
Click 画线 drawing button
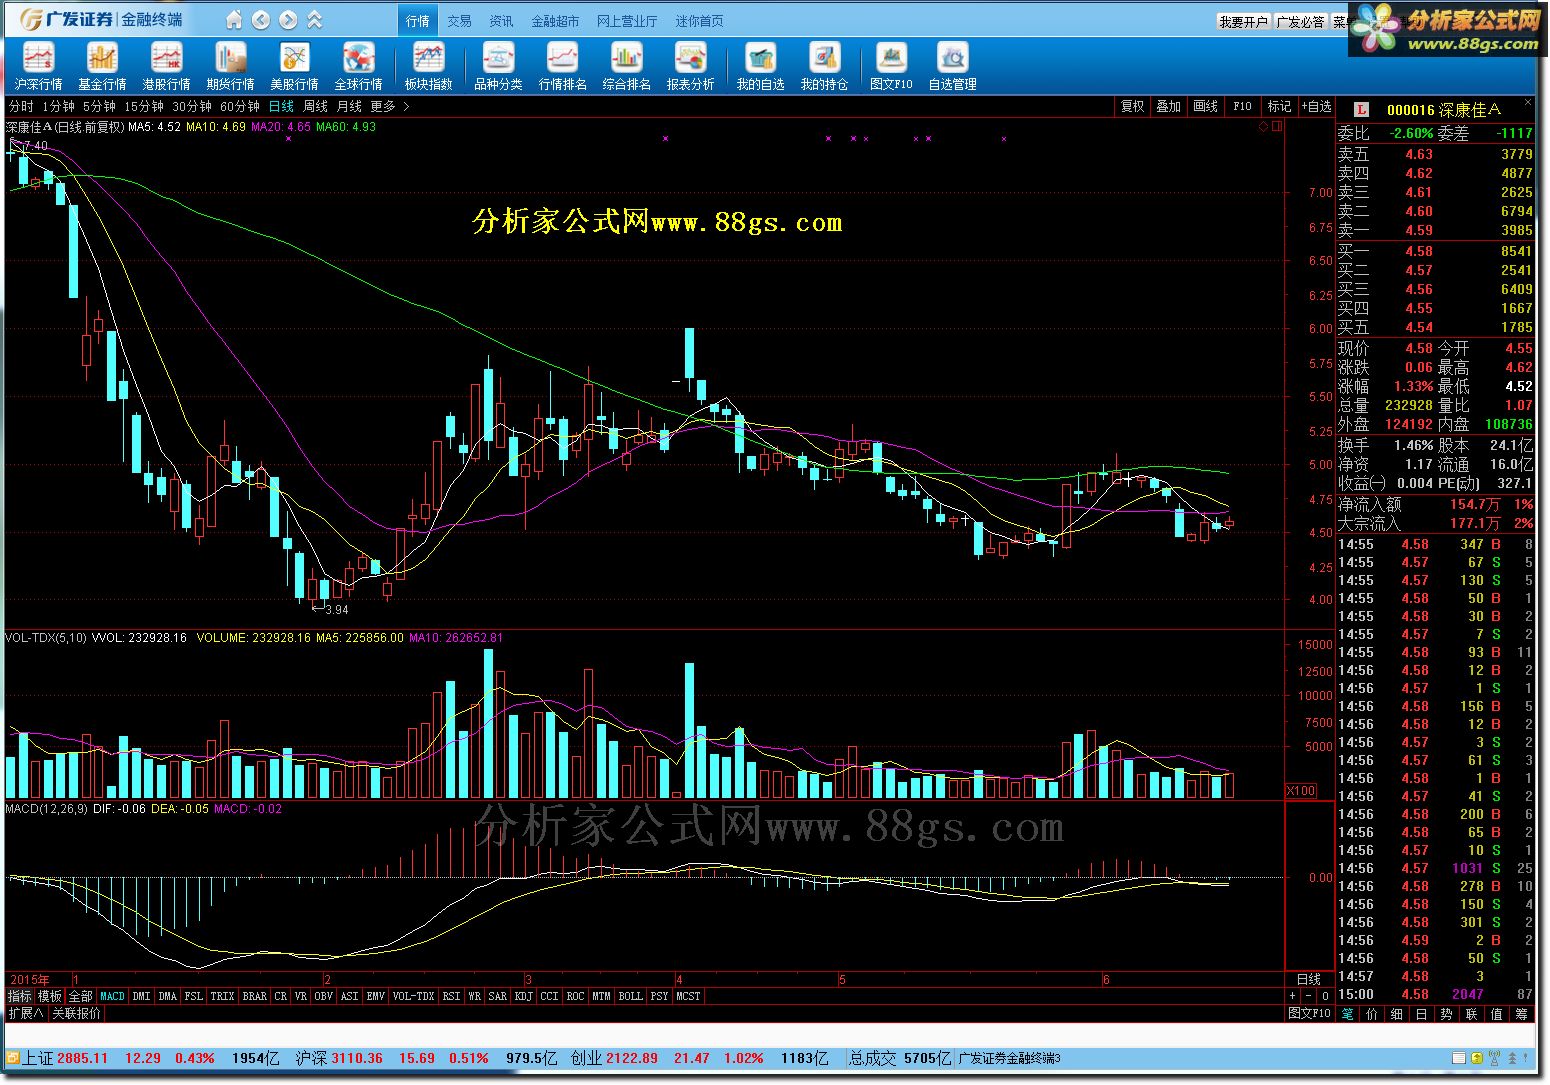click(1206, 106)
